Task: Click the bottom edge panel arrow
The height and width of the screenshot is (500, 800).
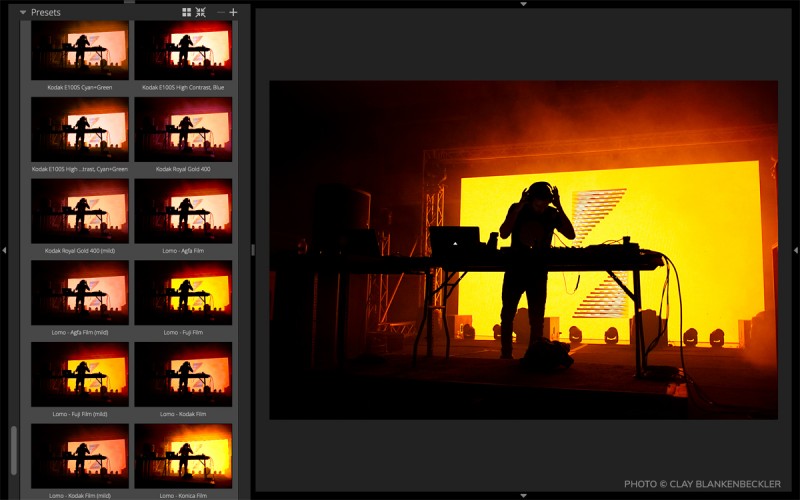Action: pyautogui.click(x=523, y=495)
